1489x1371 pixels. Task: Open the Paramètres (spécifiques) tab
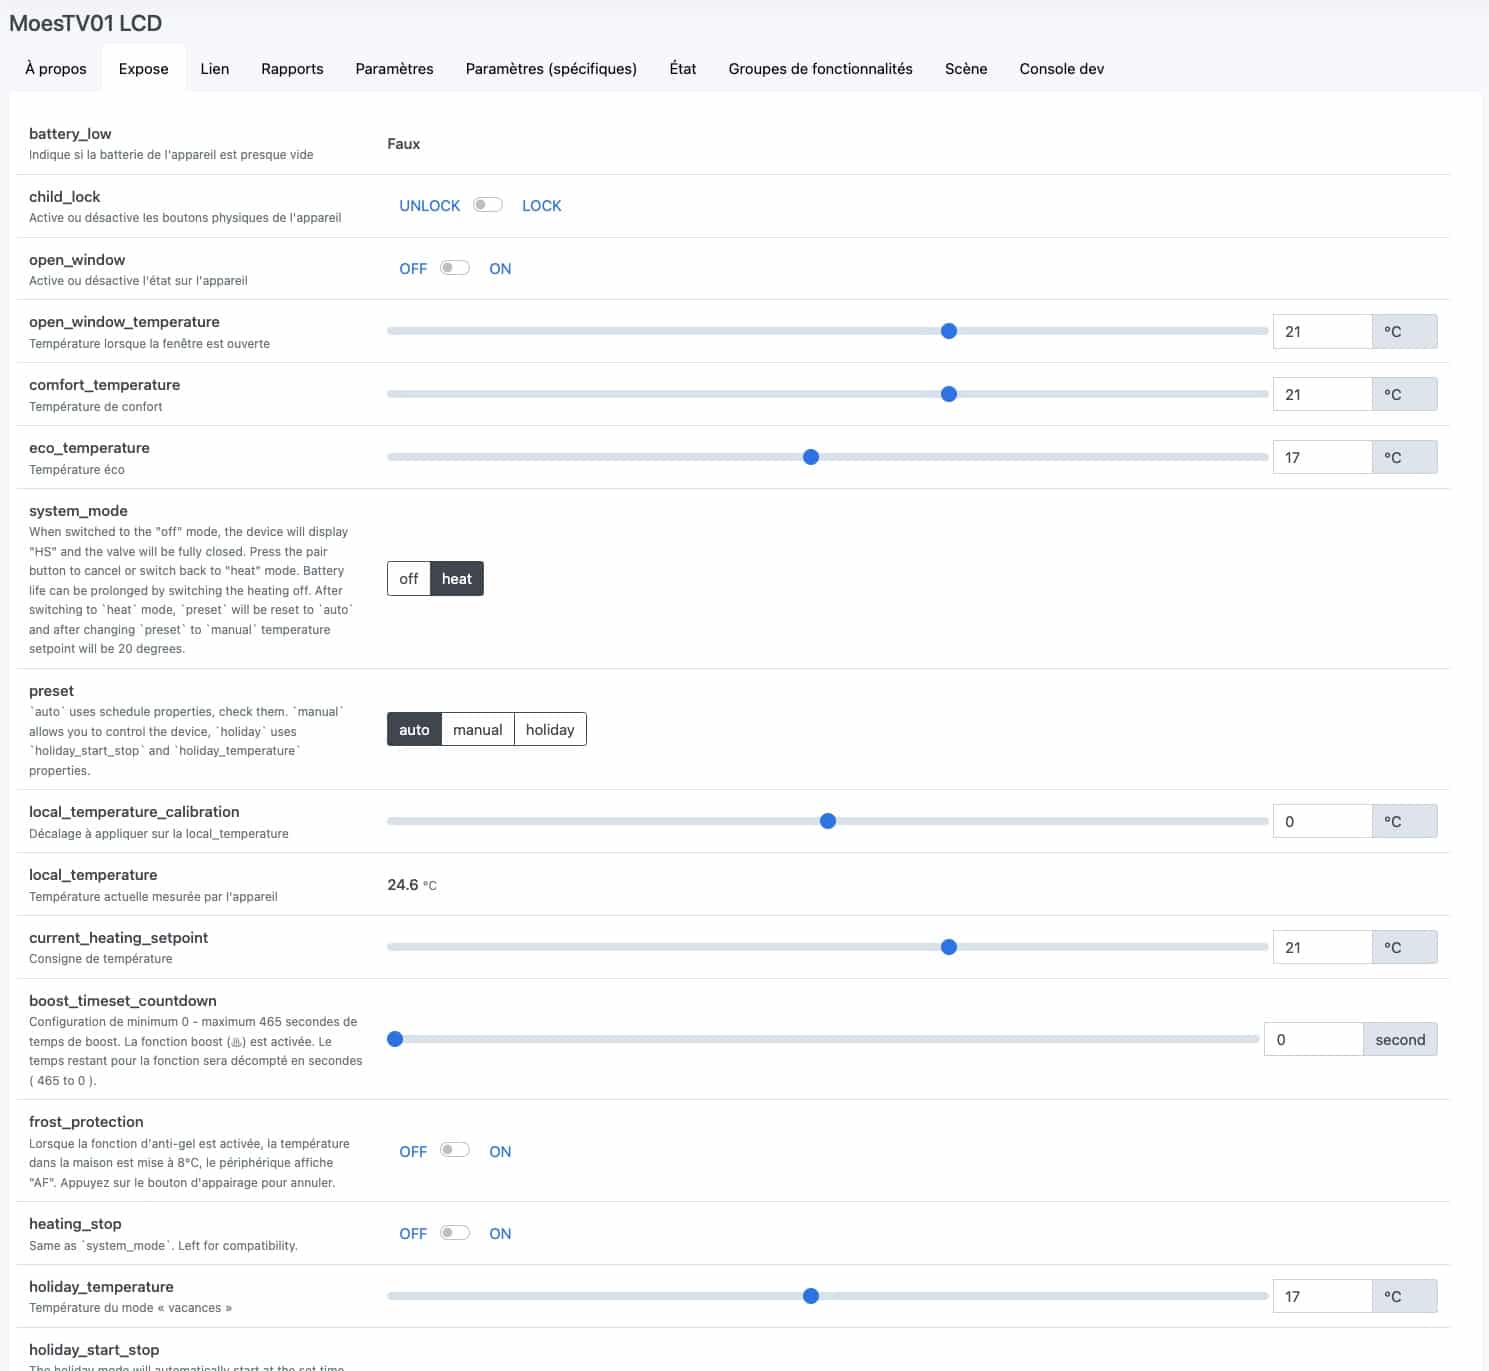551,68
